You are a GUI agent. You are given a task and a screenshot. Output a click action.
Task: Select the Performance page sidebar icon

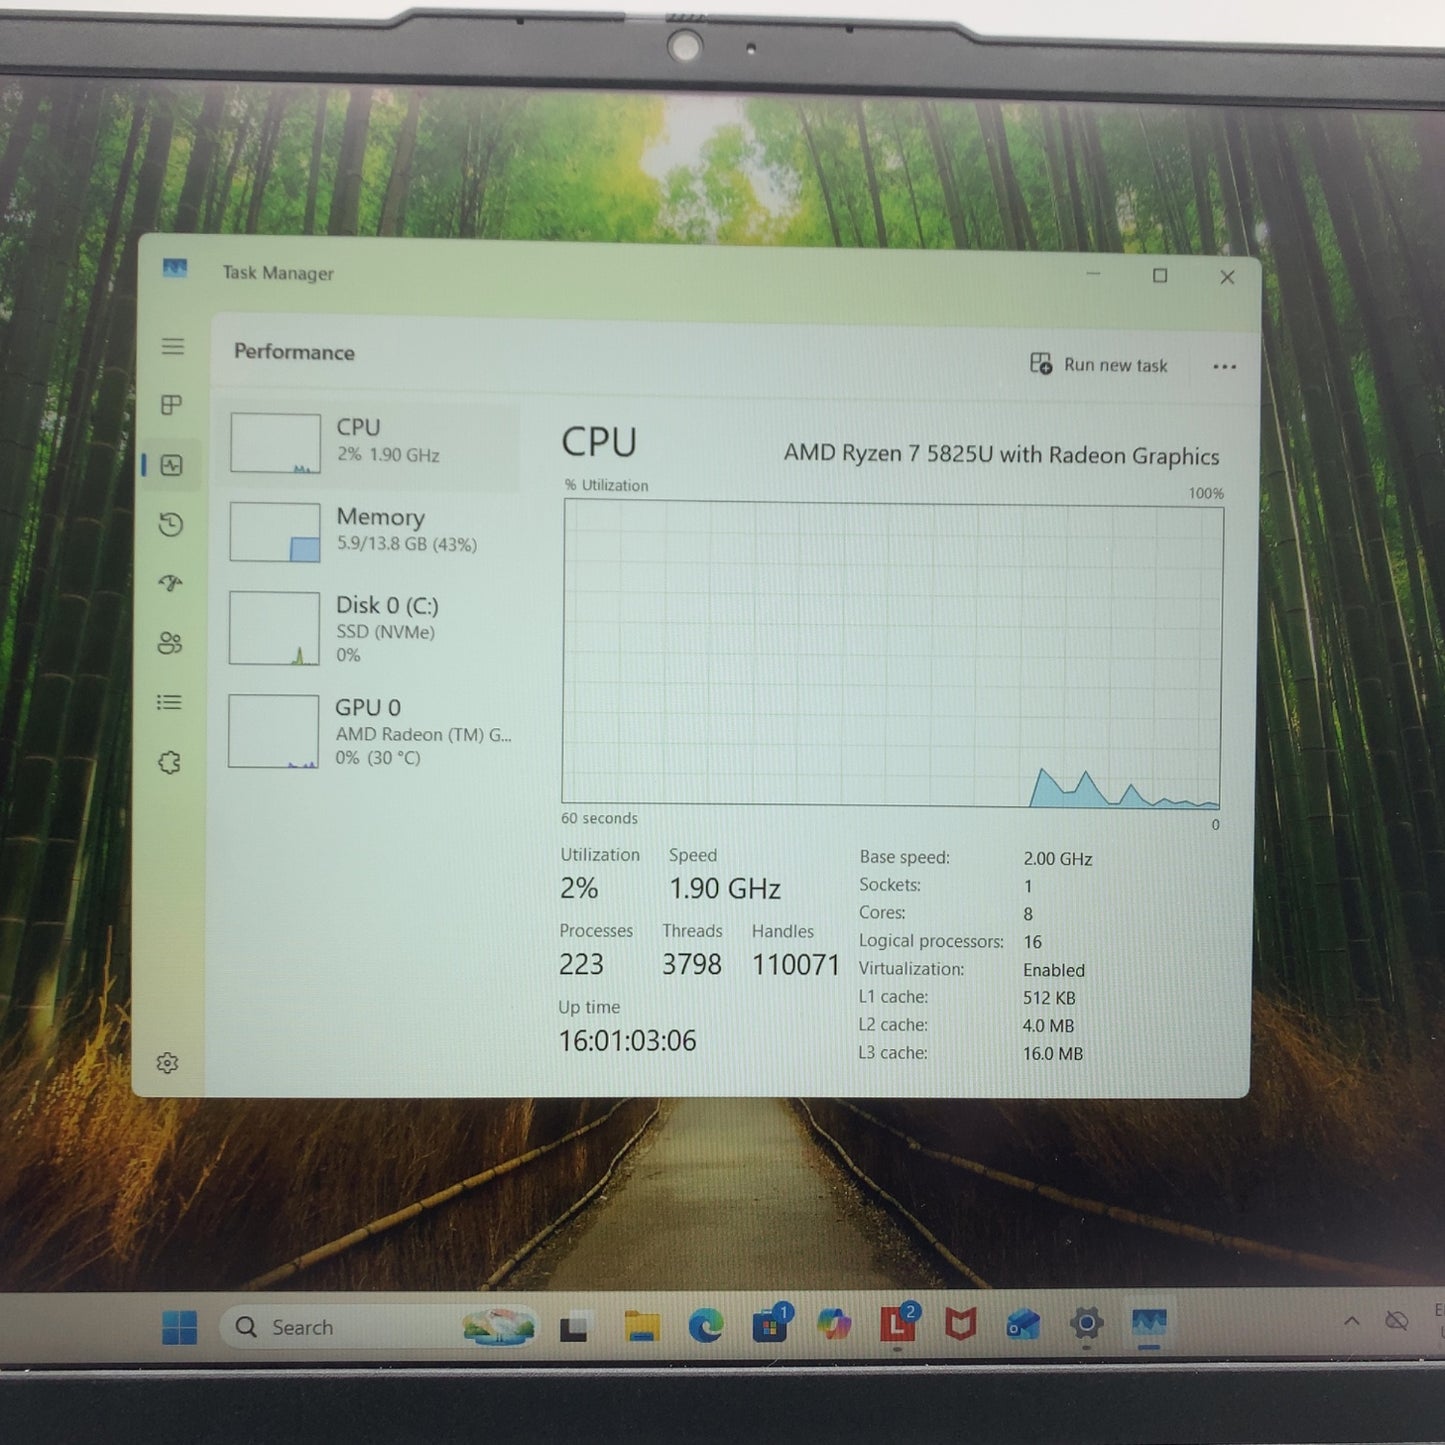[x=172, y=465]
